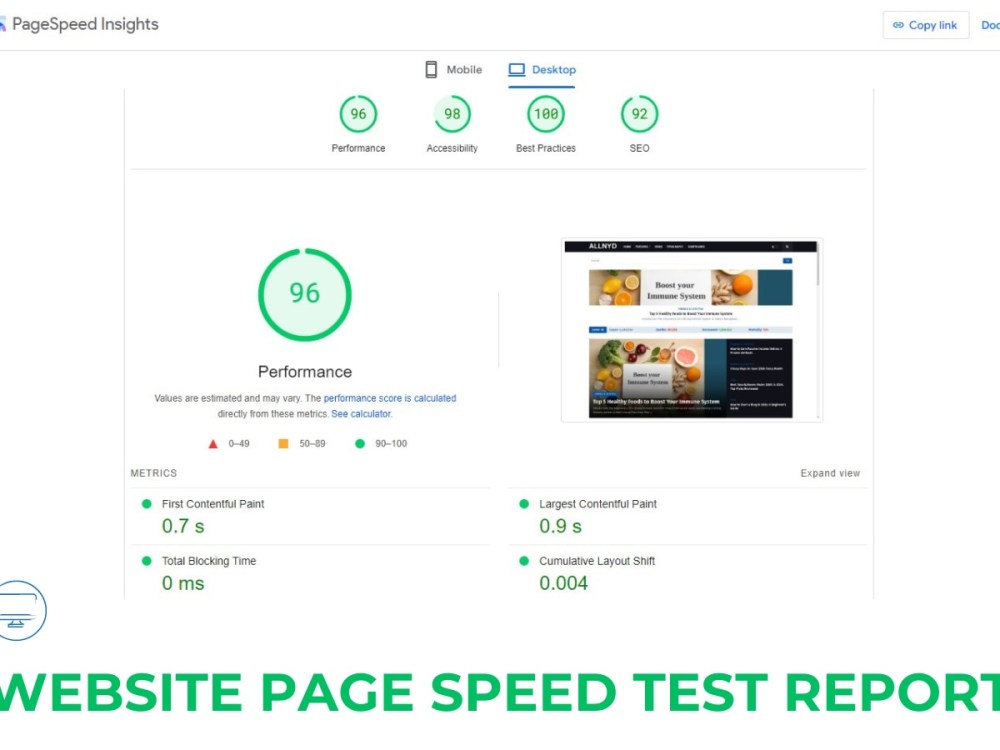This screenshot has height=750, width=1000.
Task: Open the See calculator link
Action: click(361, 414)
